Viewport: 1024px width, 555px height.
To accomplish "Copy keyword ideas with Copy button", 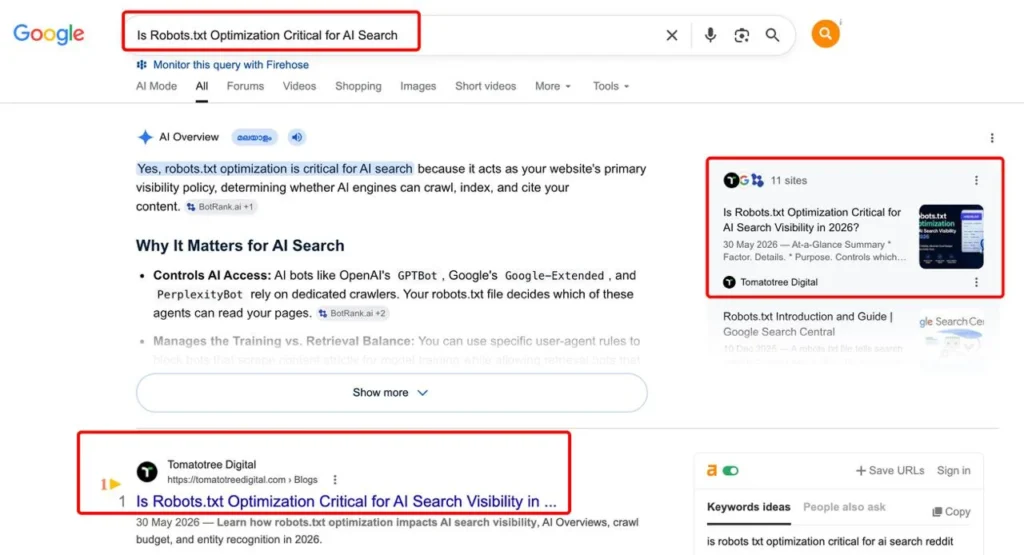I will (951, 512).
